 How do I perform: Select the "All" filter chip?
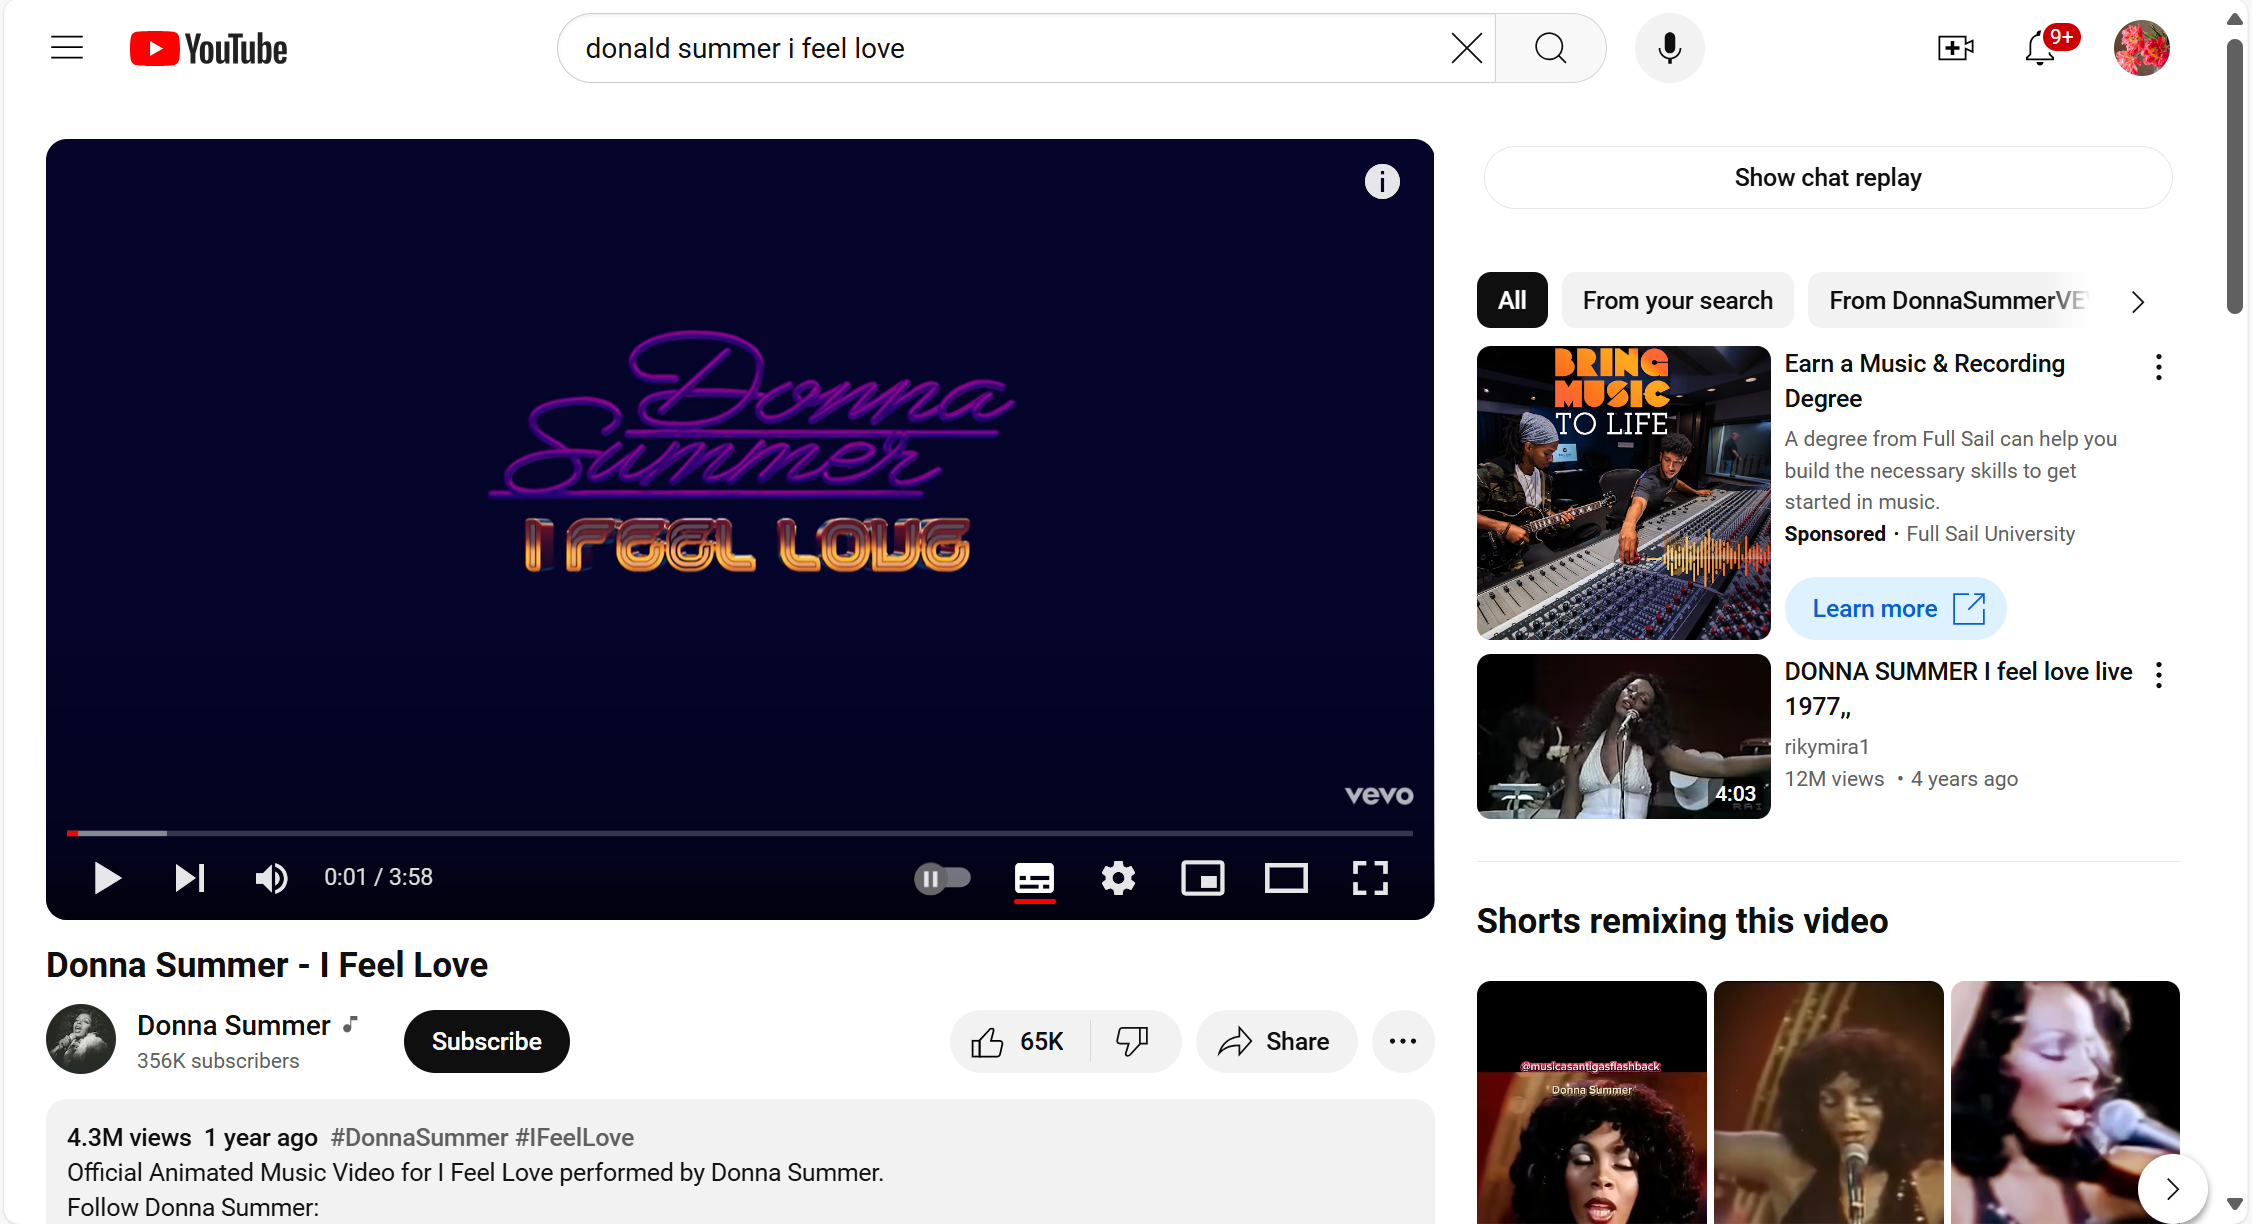pyautogui.click(x=1512, y=300)
